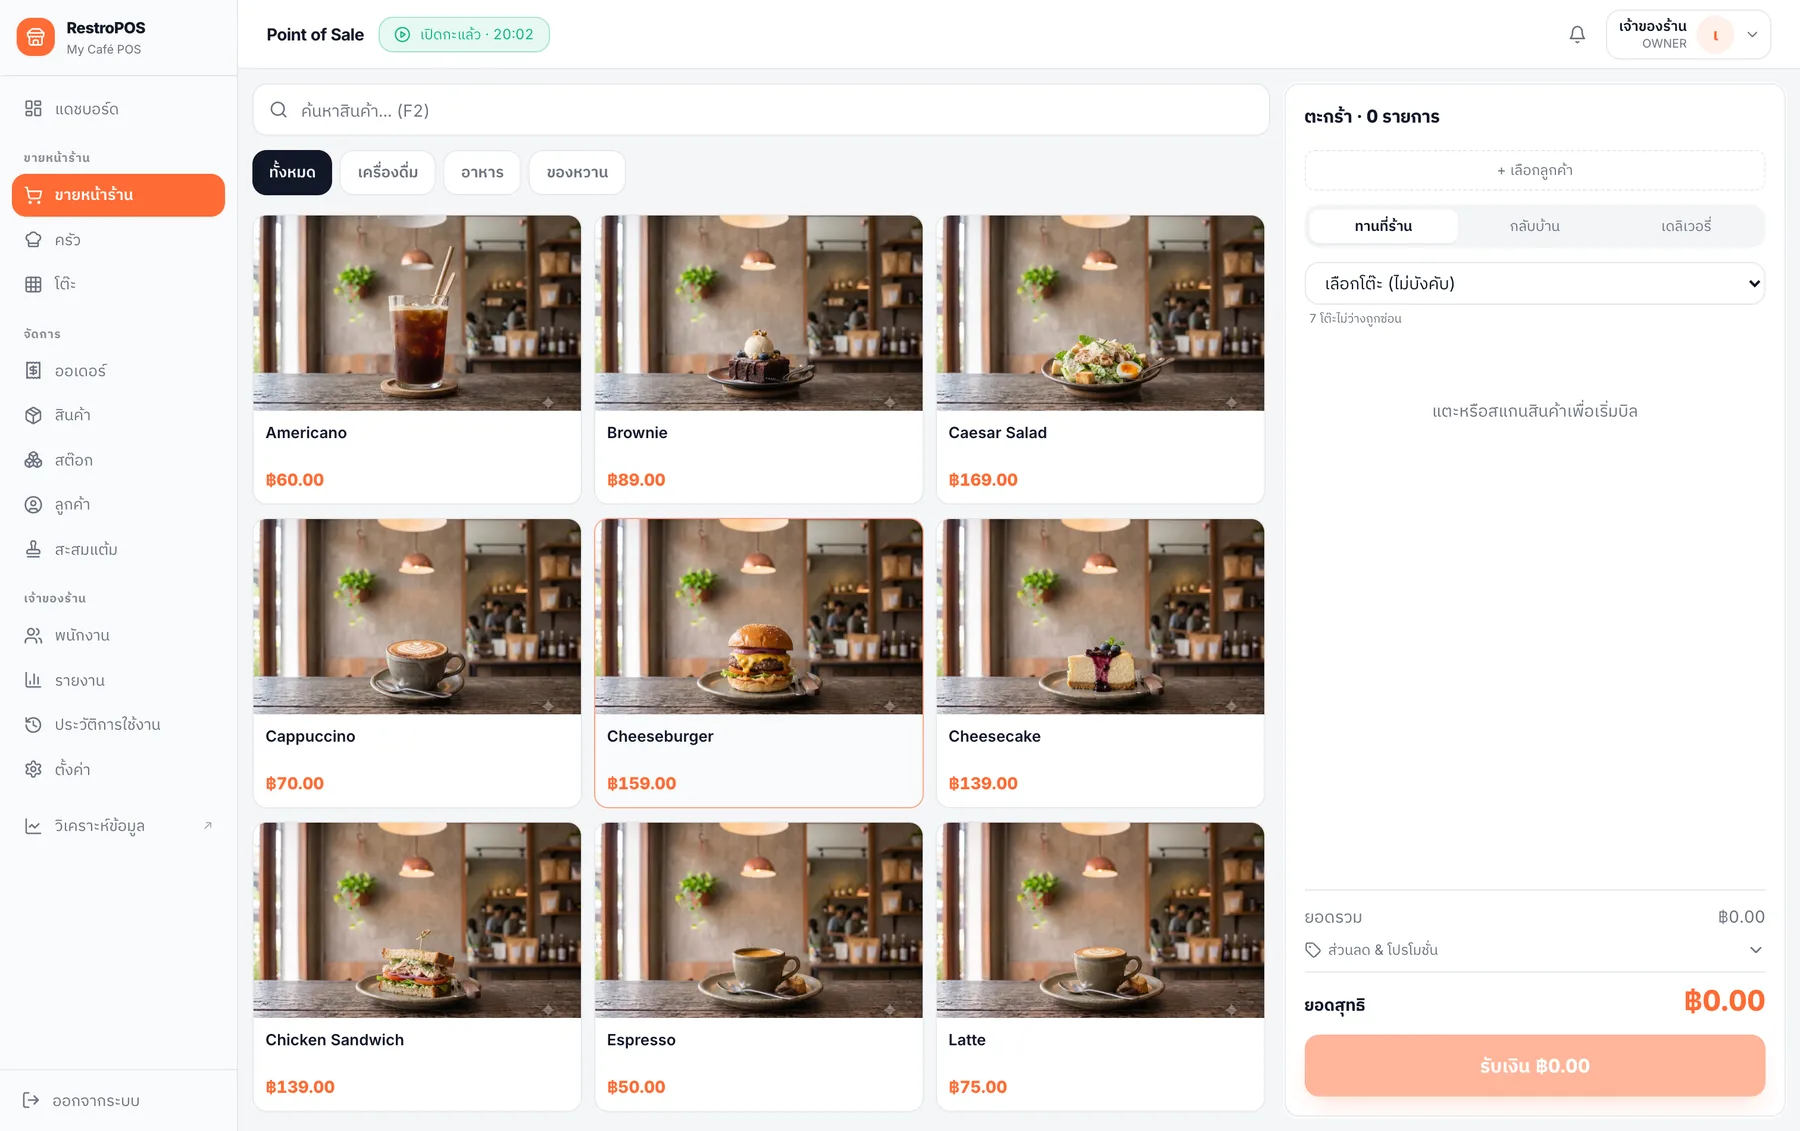
Task: Open the เลือกโต๊ะ table dropdown
Action: pyautogui.click(x=1535, y=284)
